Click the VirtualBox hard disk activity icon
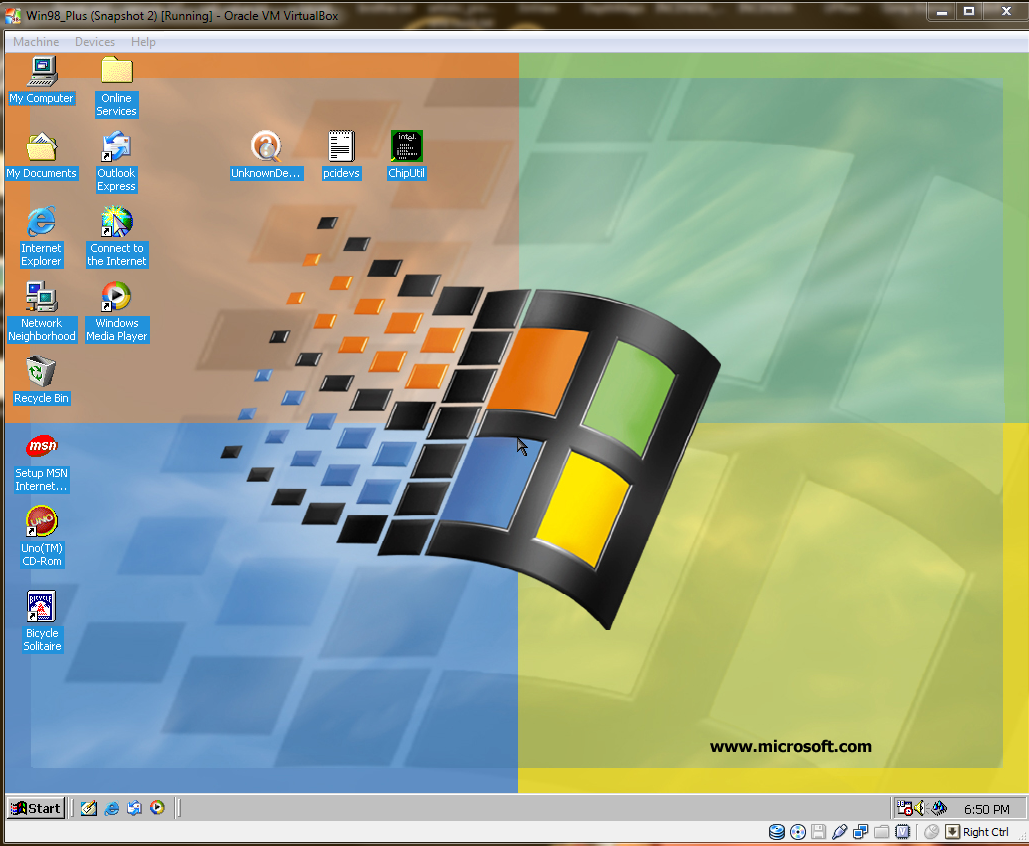The height and width of the screenshot is (846, 1029). 776,832
